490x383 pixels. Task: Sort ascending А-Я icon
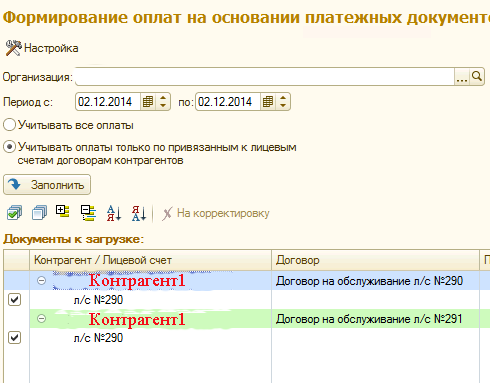click(x=114, y=213)
